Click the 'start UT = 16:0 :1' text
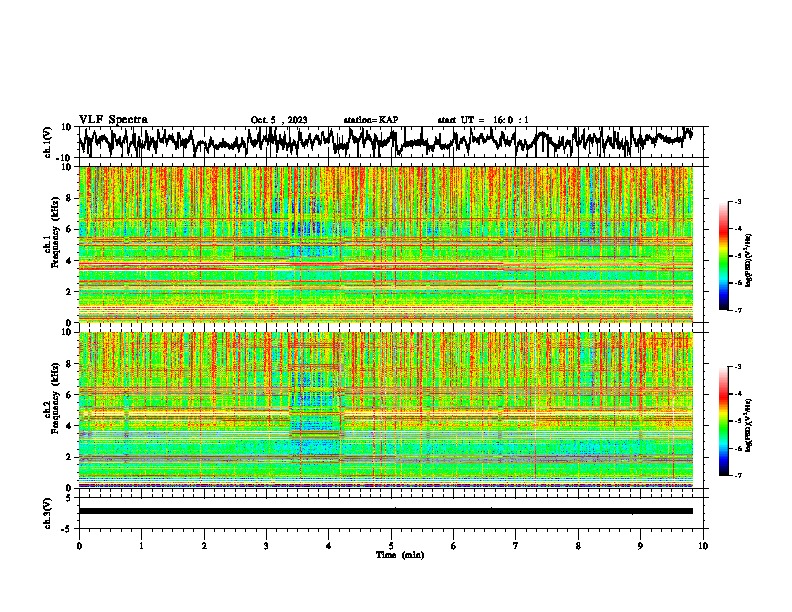The height and width of the screenshot is (612, 792). pyautogui.click(x=483, y=120)
